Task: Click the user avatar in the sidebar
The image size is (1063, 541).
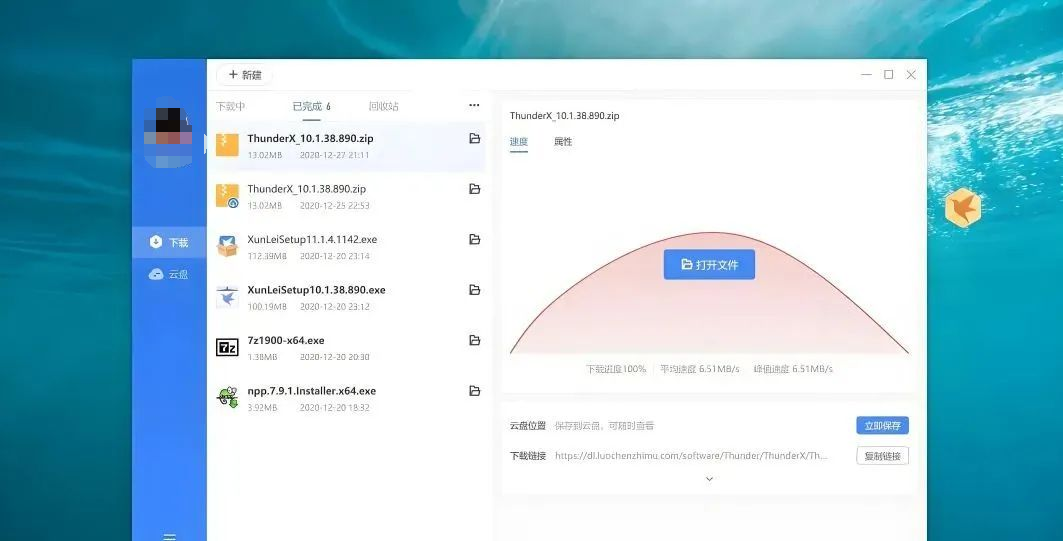Action: click(167, 134)
